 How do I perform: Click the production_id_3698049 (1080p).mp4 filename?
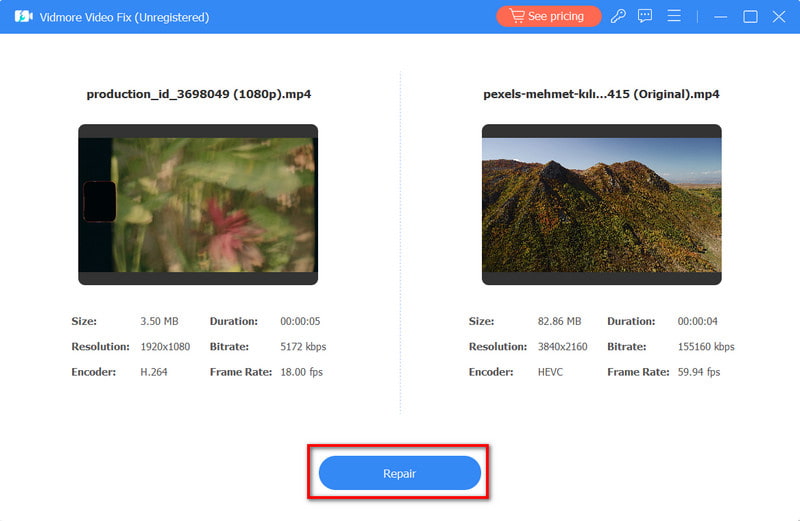click(197, 94)
